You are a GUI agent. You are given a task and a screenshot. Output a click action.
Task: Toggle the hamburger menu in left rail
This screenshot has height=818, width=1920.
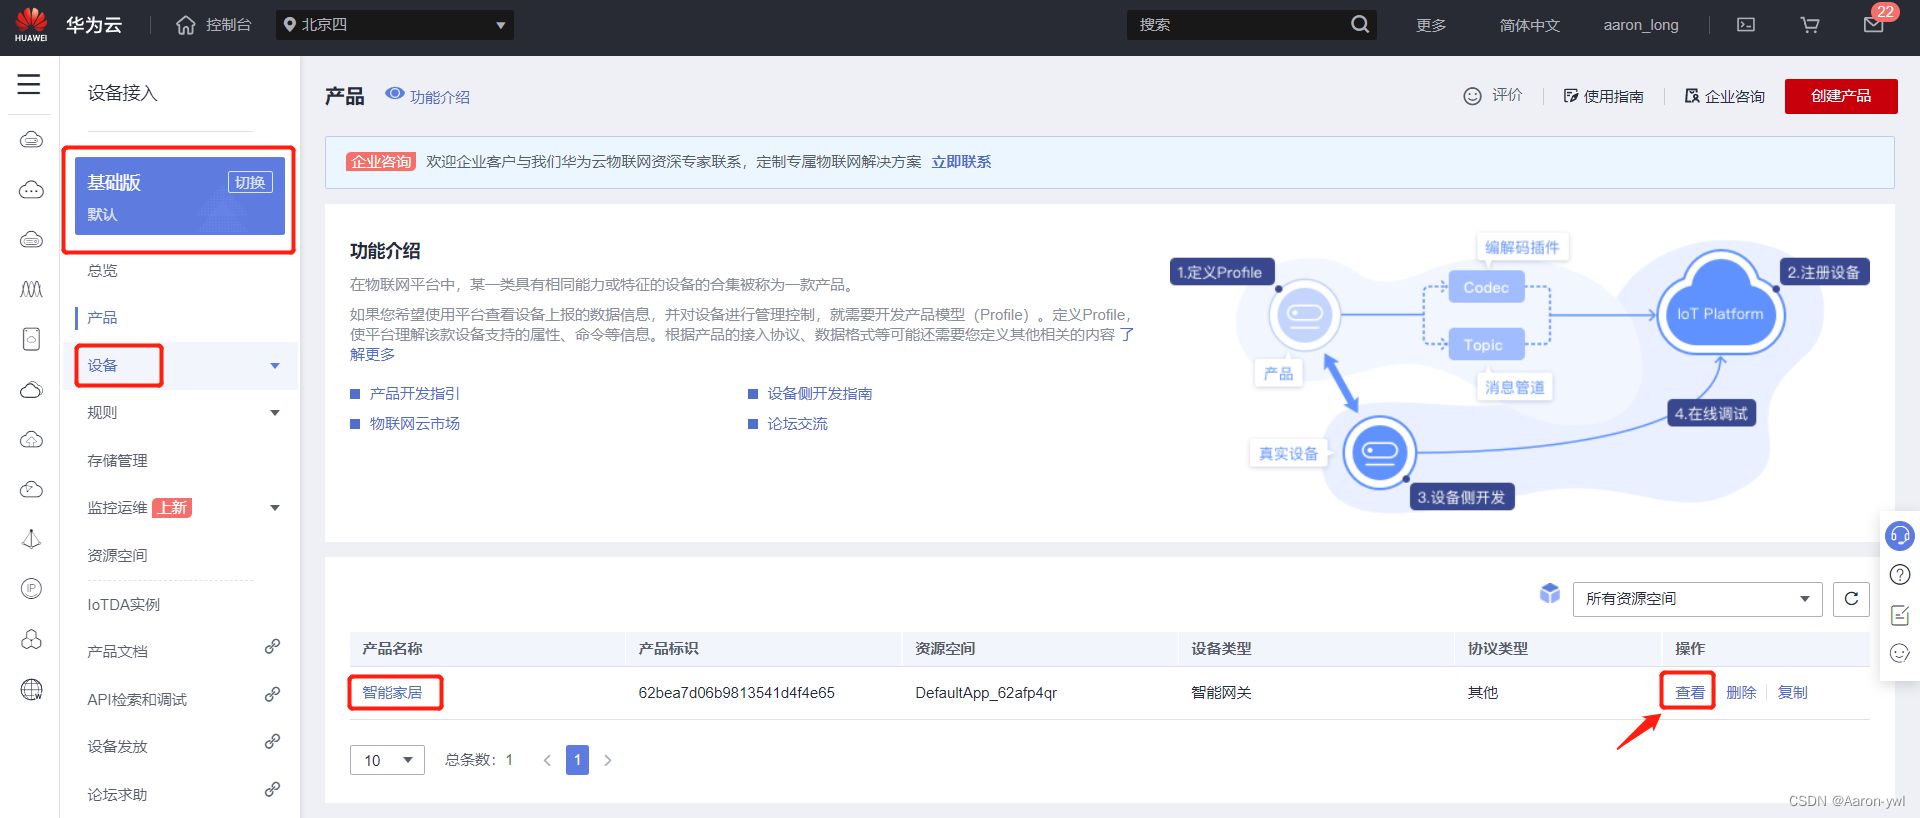click(x=29, y=84)
